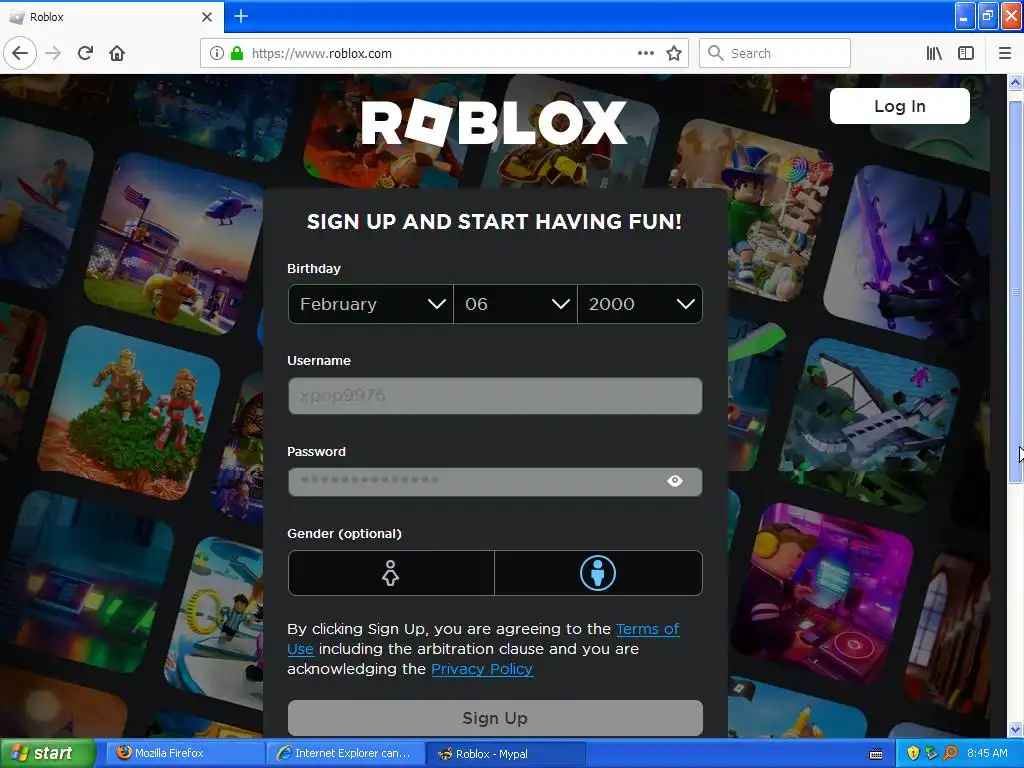Click the scrollbar down arrow
The image size is (1024, 768).
pyautogui.click(x=1015, y=728)
